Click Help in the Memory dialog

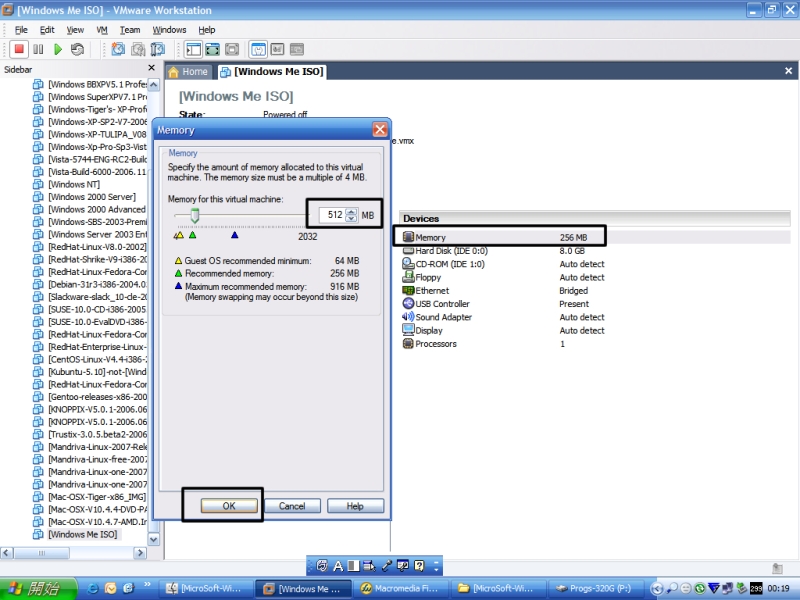tap(355, 506)
